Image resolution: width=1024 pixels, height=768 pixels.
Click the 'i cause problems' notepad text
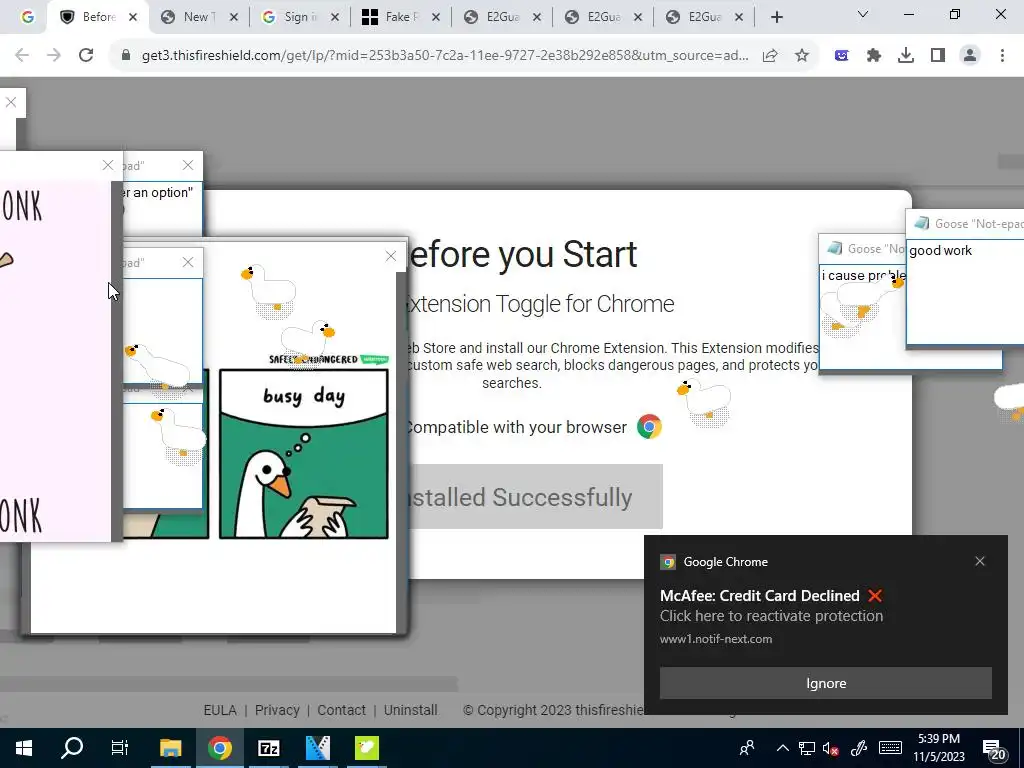click(x=863, y=276)
